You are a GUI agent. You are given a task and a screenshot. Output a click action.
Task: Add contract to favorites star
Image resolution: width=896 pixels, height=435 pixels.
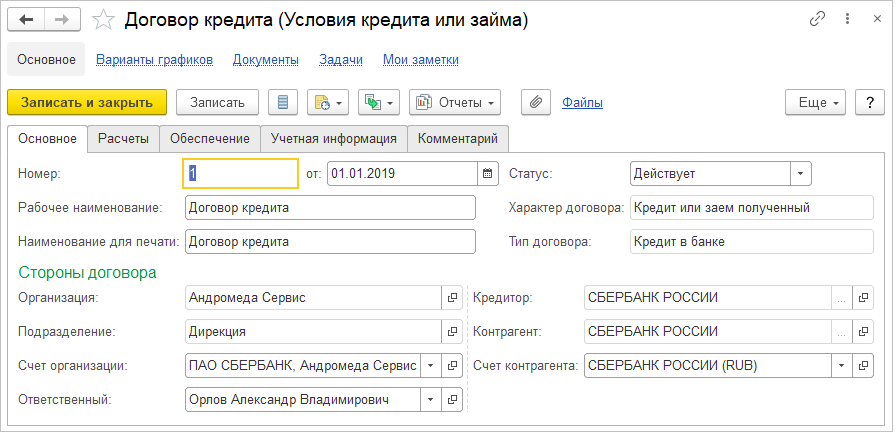(x=104, y=19)
